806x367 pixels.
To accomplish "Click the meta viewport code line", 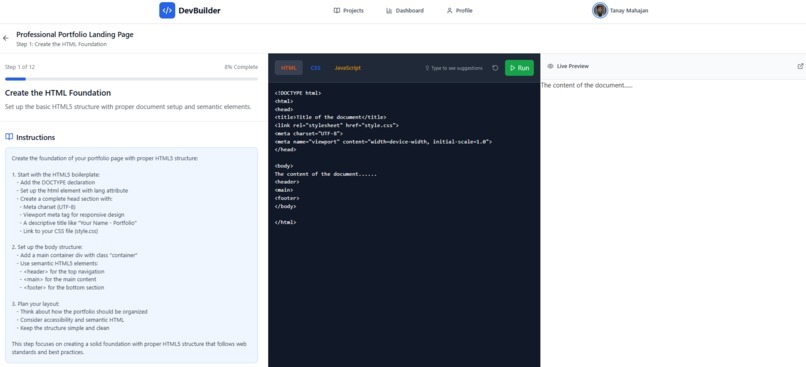I will 383,141.
